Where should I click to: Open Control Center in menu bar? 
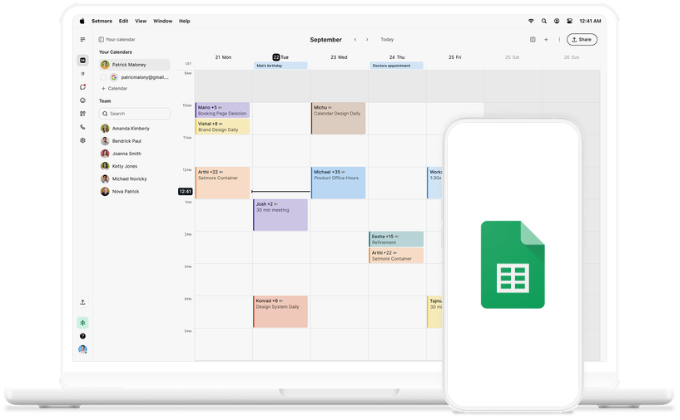569,21
